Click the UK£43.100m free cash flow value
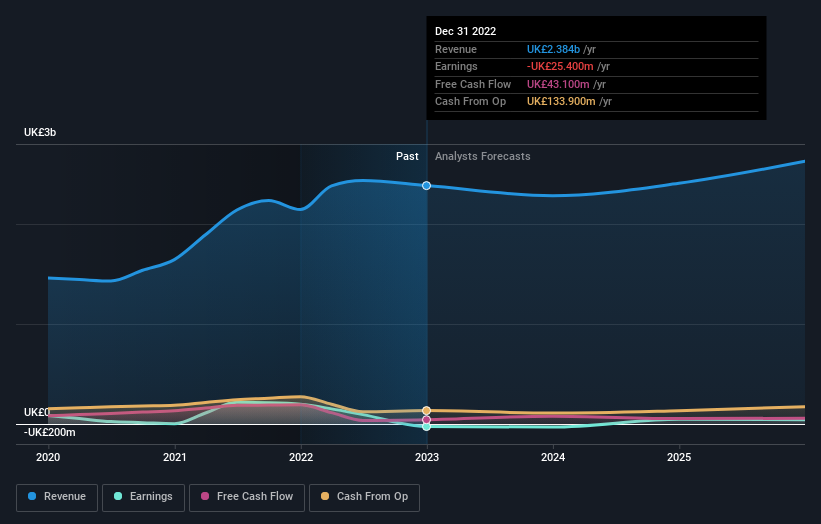Viewport: 821px width, 524px height. click(x=558, y=84)
